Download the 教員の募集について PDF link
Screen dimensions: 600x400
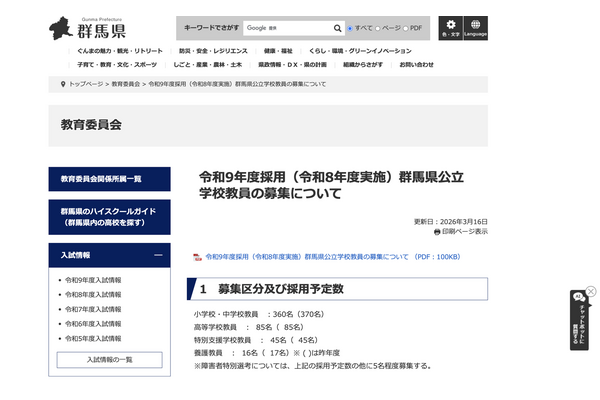point(333,257)
